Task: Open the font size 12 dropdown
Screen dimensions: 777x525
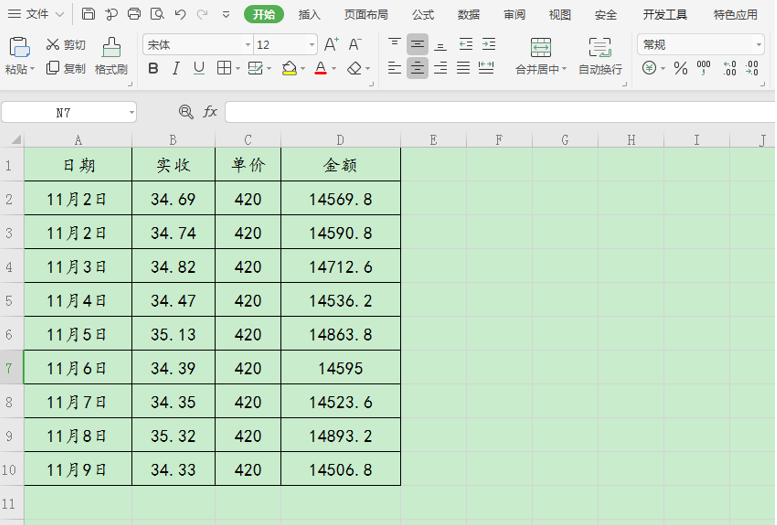Action: (x=312, y=45)
